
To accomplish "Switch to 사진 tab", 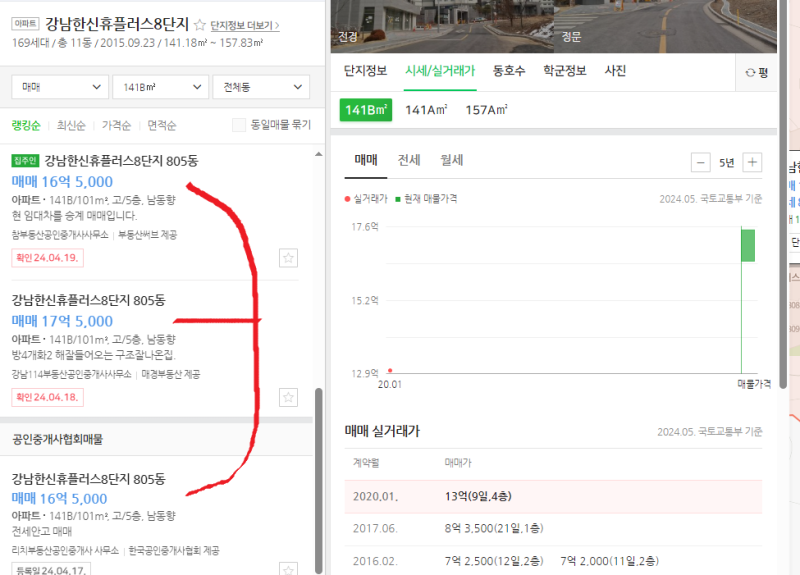I will (x=615, y=70).
